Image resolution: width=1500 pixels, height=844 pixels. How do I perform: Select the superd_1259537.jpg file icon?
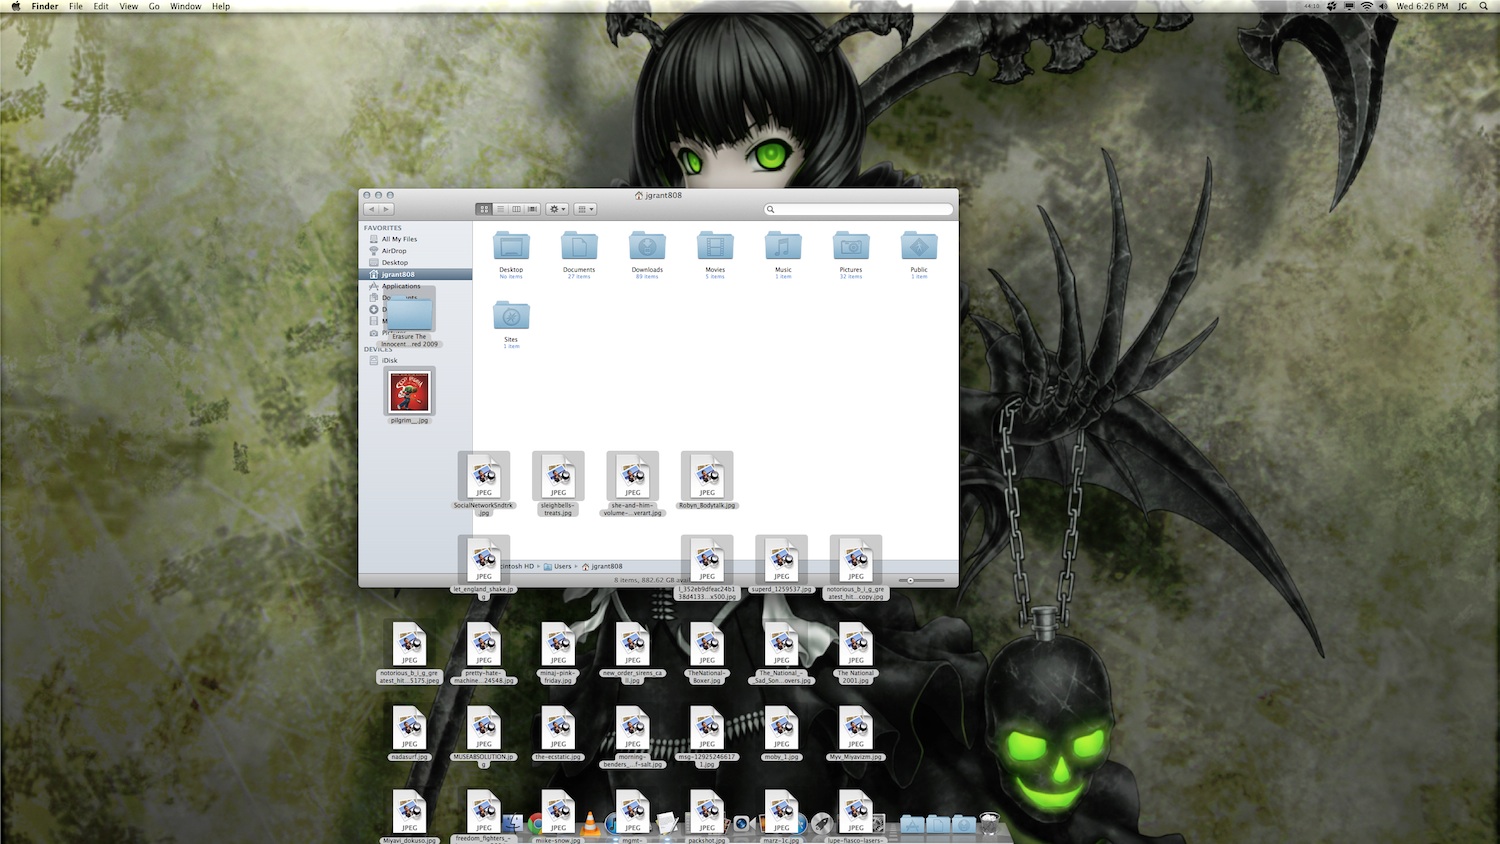click(781, 560)
